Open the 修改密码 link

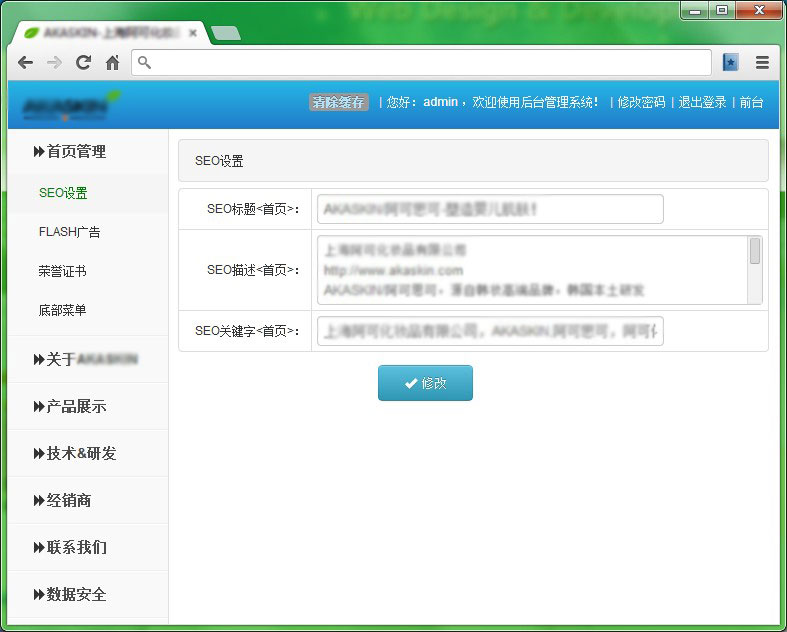coord(641,102)
